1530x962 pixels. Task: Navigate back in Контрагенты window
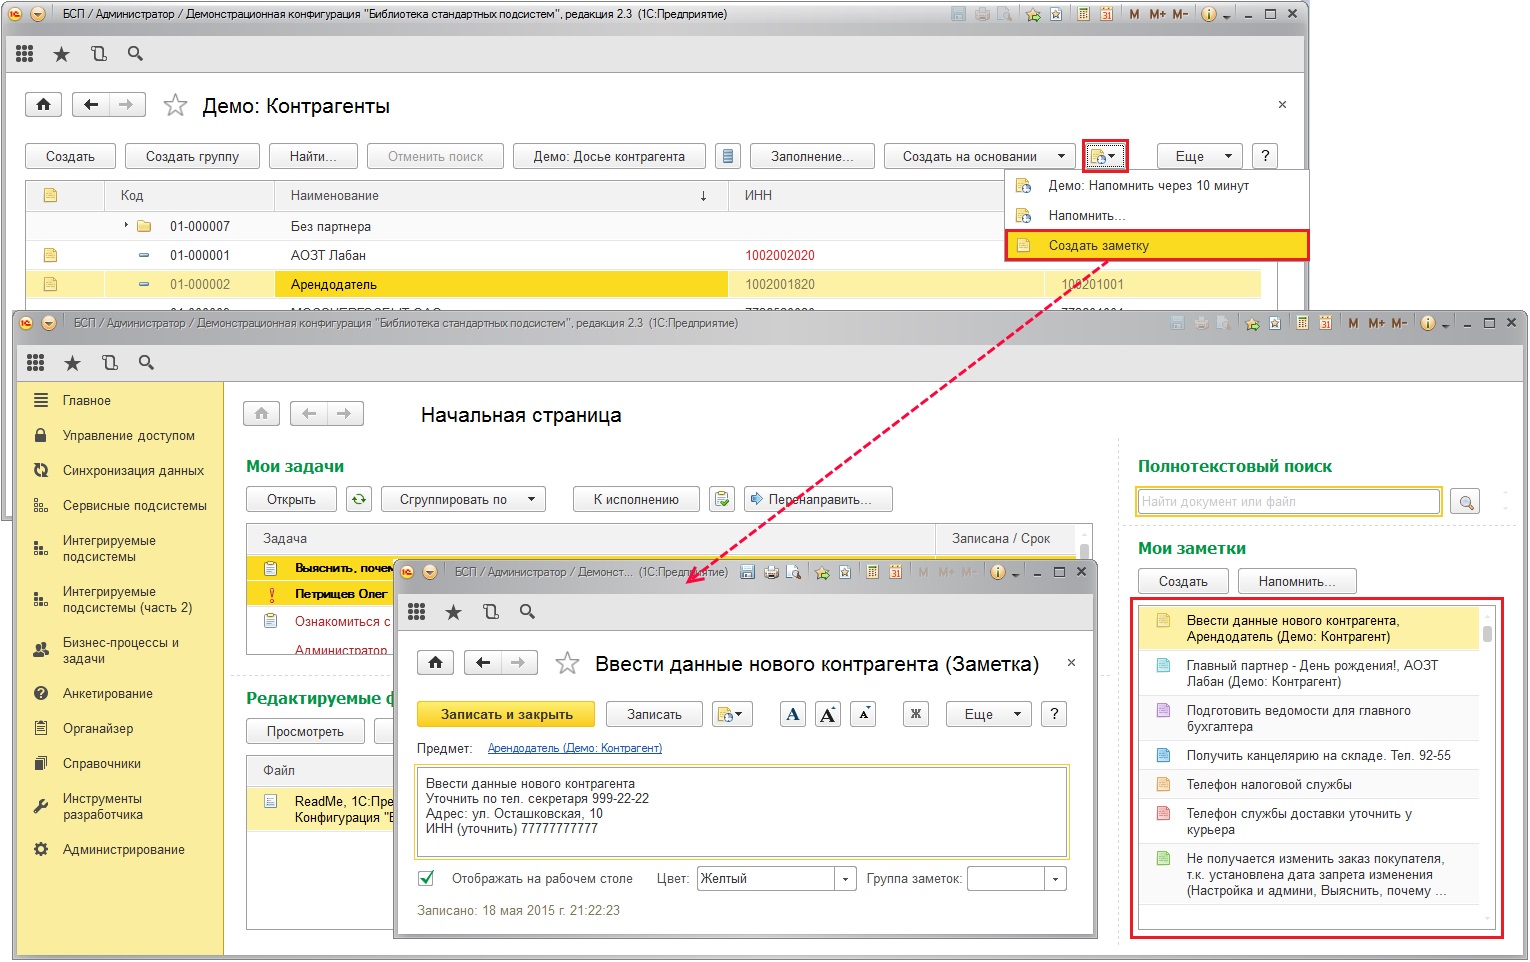click(91, 105)
